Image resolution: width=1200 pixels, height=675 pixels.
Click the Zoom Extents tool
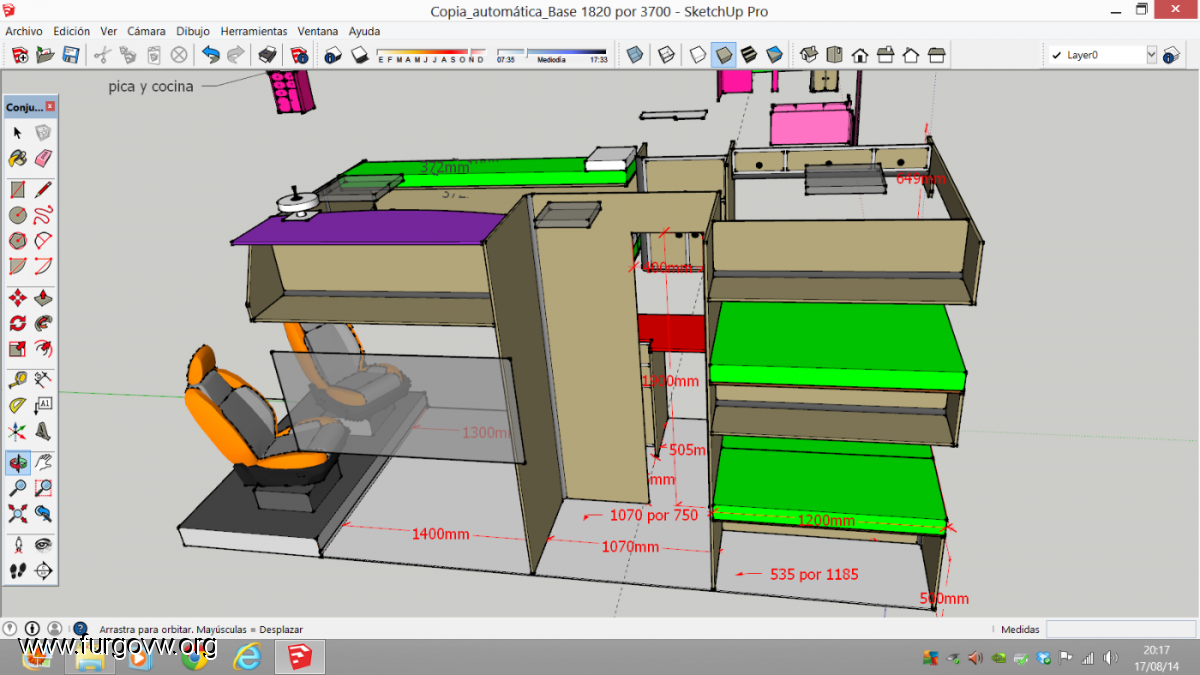tap(17, 514)
